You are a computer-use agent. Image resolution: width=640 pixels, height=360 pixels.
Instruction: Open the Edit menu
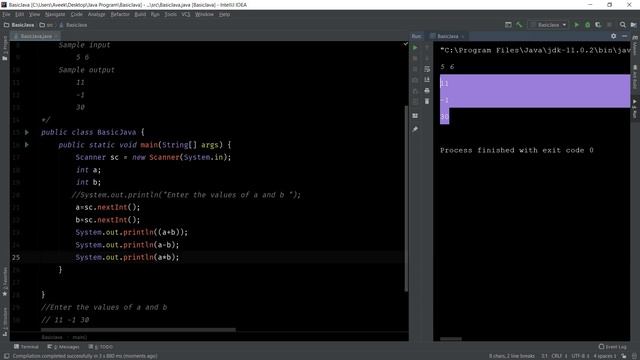20,14
